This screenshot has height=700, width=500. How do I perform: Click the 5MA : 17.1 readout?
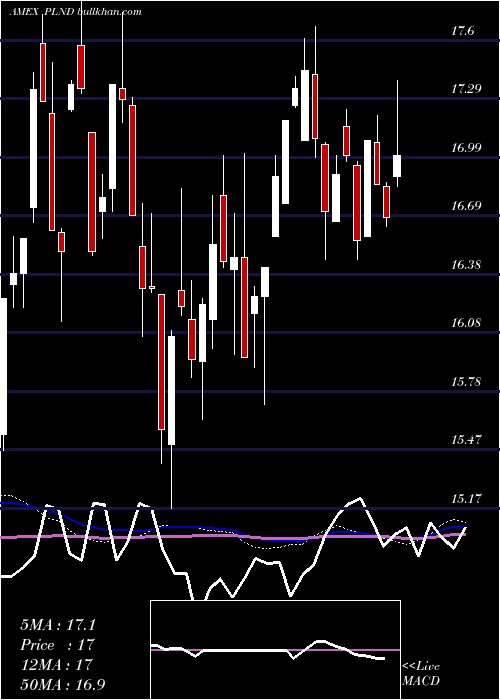pos(58,625)
